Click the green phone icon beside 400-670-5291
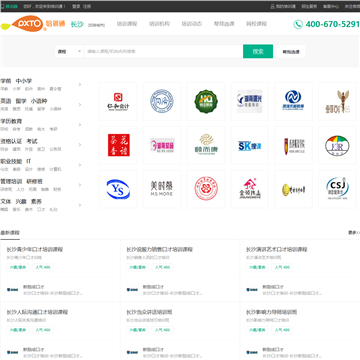The width and height of the screenshot is (360, 360). click(298, 24)
